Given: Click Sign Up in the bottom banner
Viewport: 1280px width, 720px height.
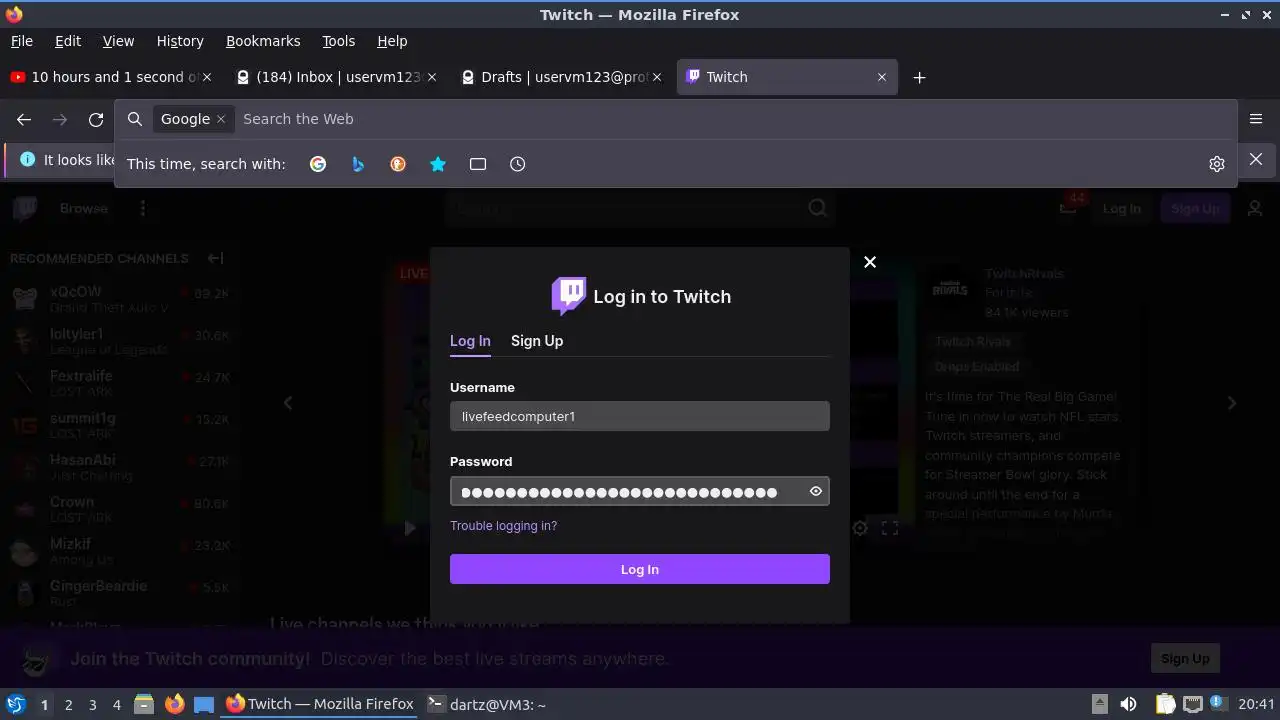Looking at the screenshot, I should coord(1185,658).
